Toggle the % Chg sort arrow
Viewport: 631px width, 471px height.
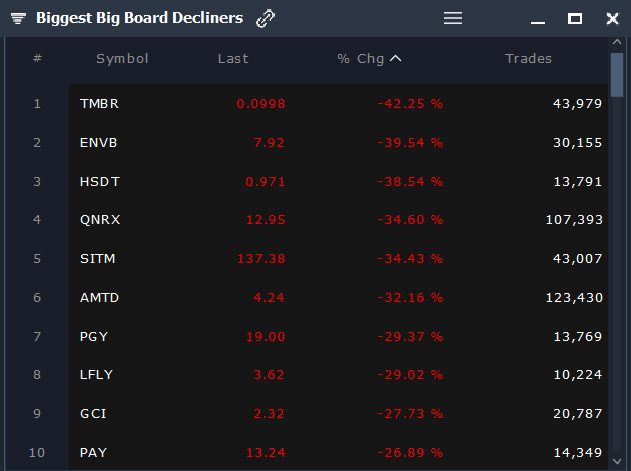pyautogui.click(x=396, y=59)
